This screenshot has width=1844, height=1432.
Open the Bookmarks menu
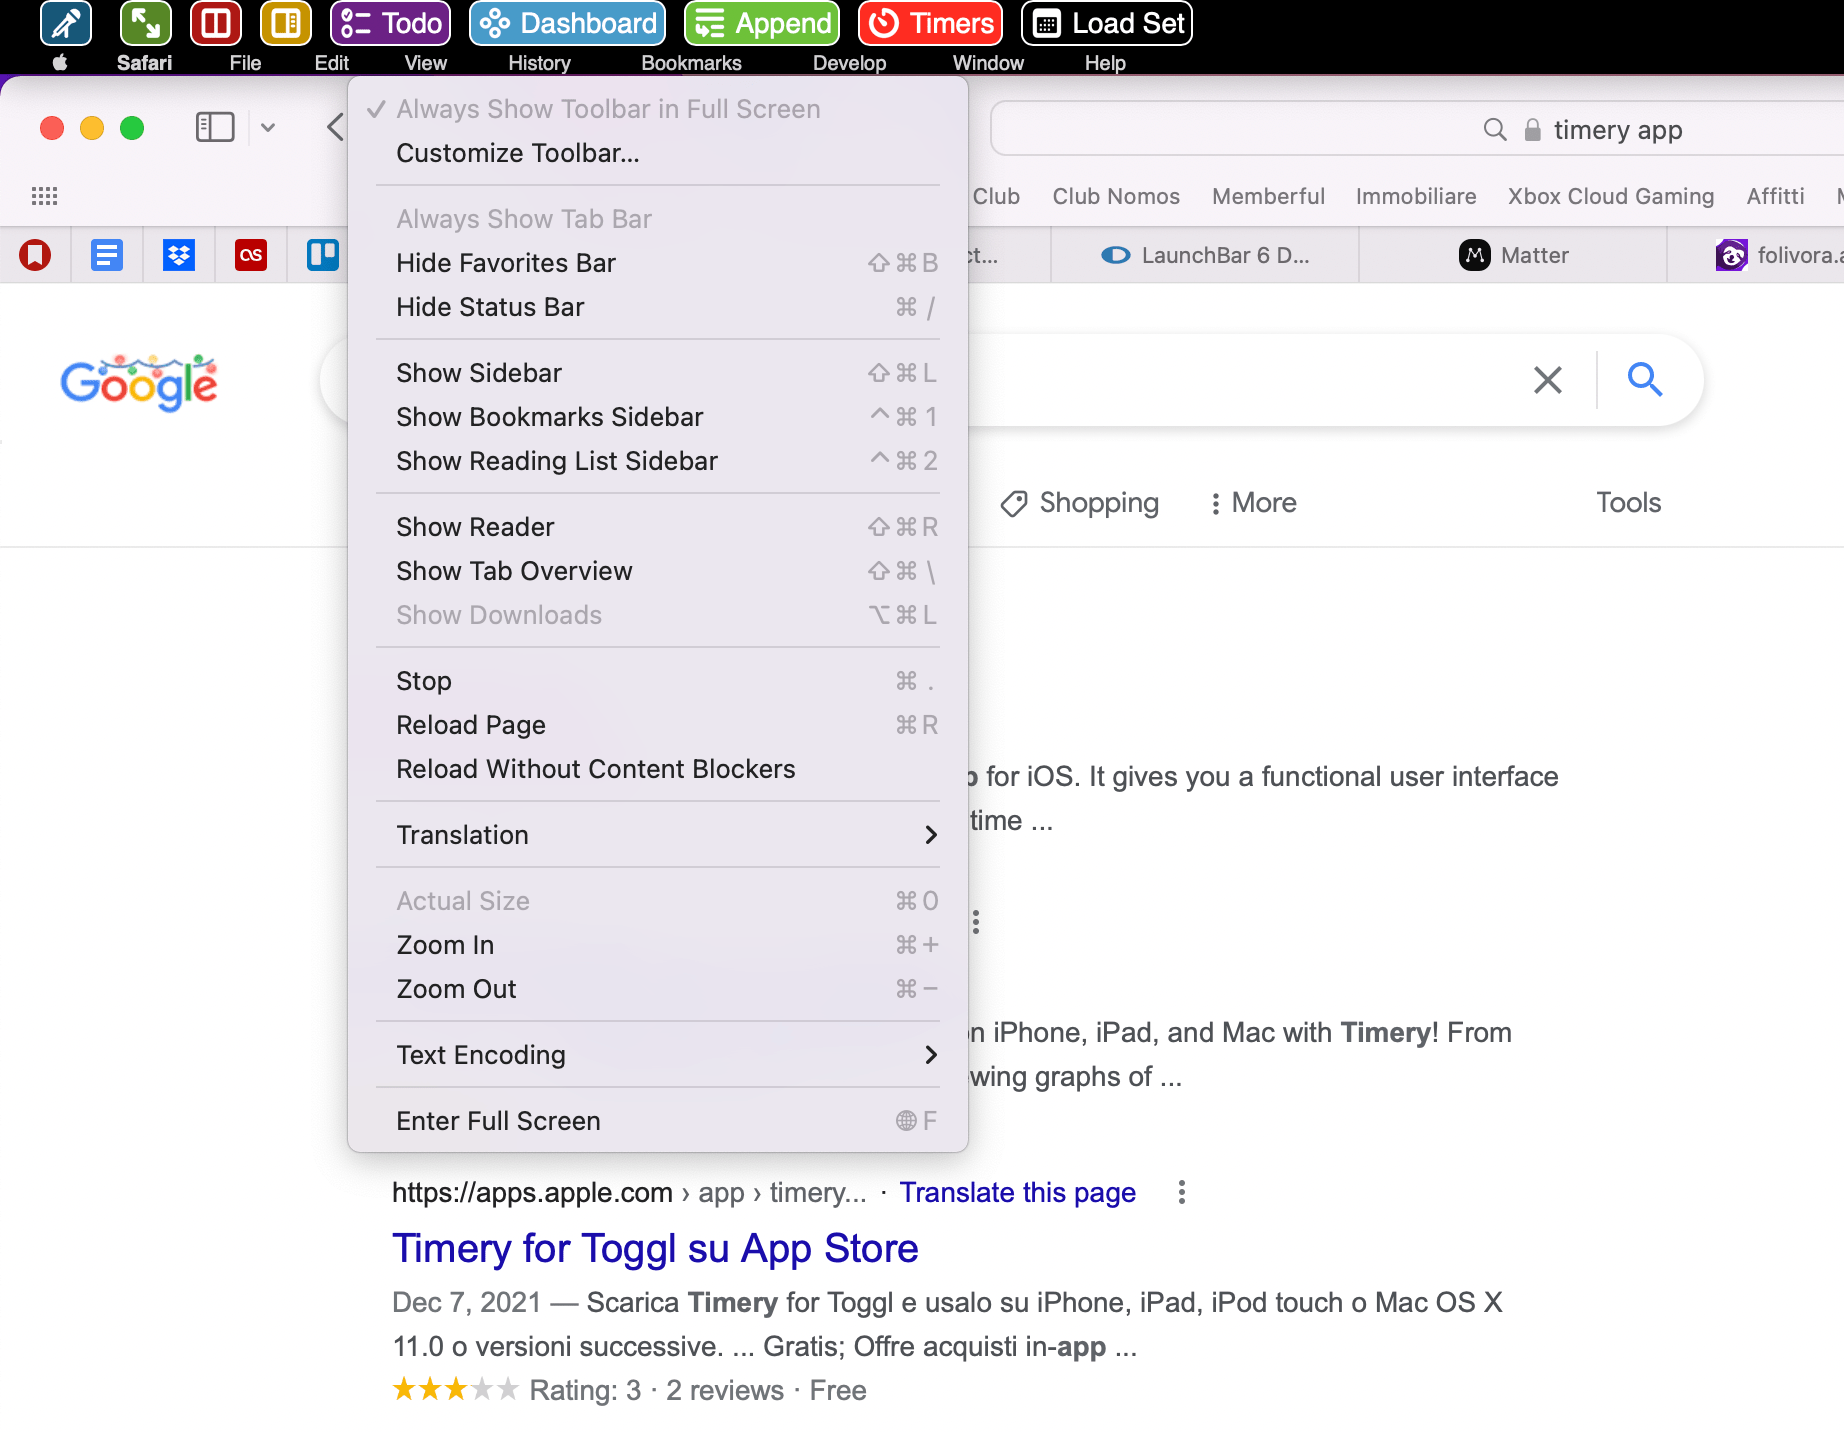[691, 63]
